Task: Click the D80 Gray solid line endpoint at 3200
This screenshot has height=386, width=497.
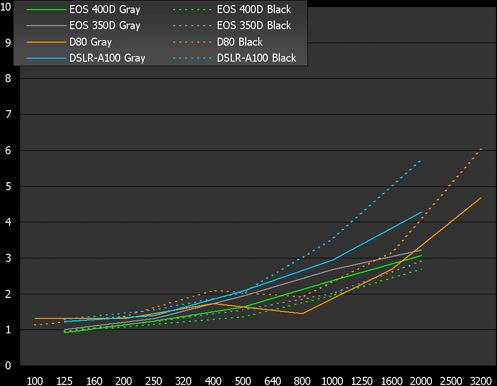Action: [481, 198]
